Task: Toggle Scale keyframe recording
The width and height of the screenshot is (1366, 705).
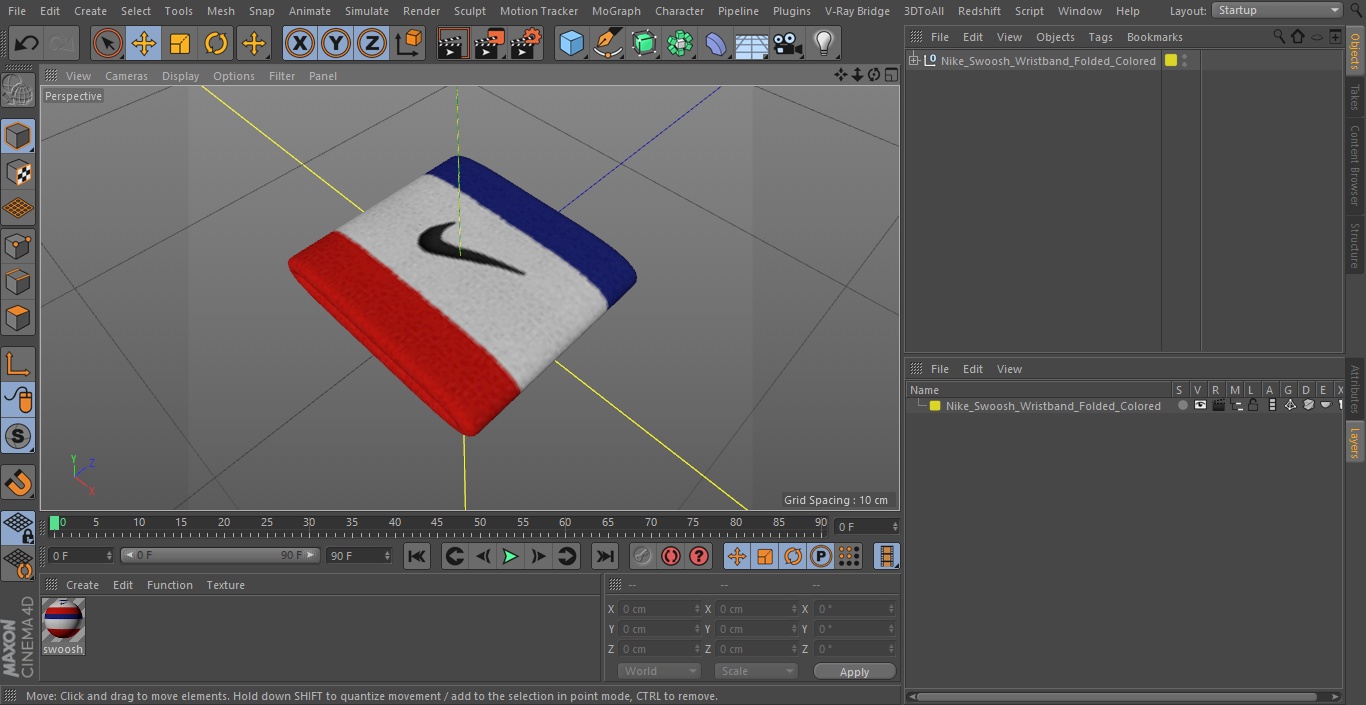Action: 765,556
